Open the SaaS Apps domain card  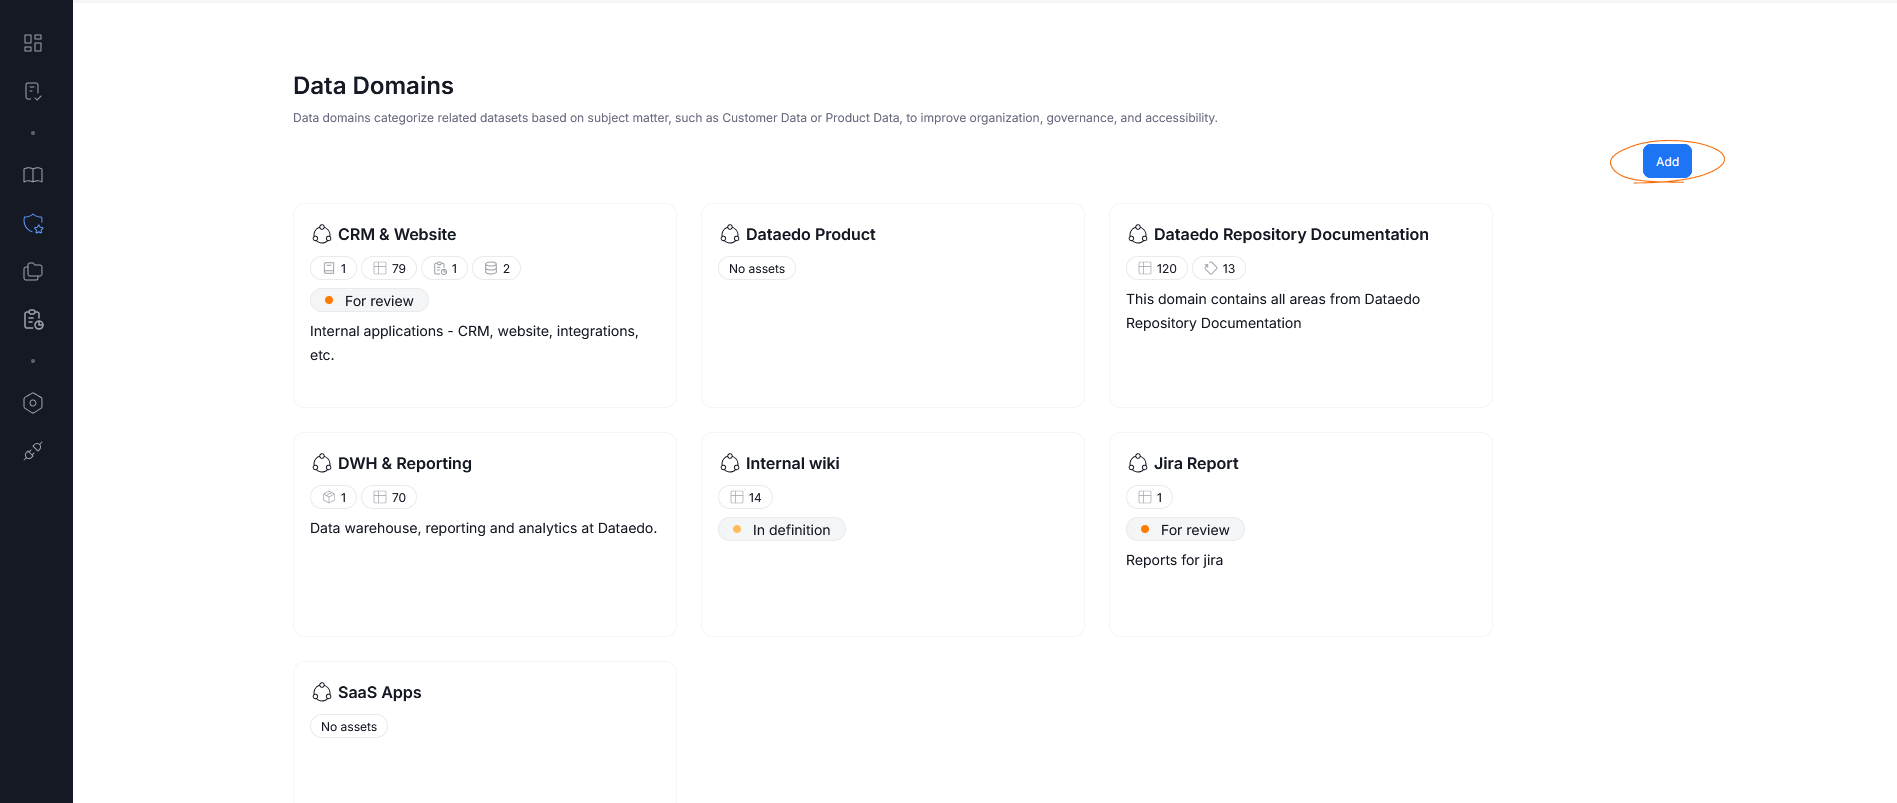coord(379,692)
